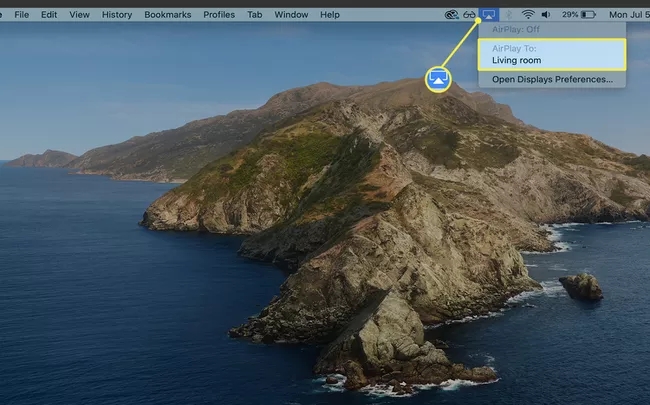Open the Profiles menu
Screen dimensions: 650x405
[x=219, y=15]
